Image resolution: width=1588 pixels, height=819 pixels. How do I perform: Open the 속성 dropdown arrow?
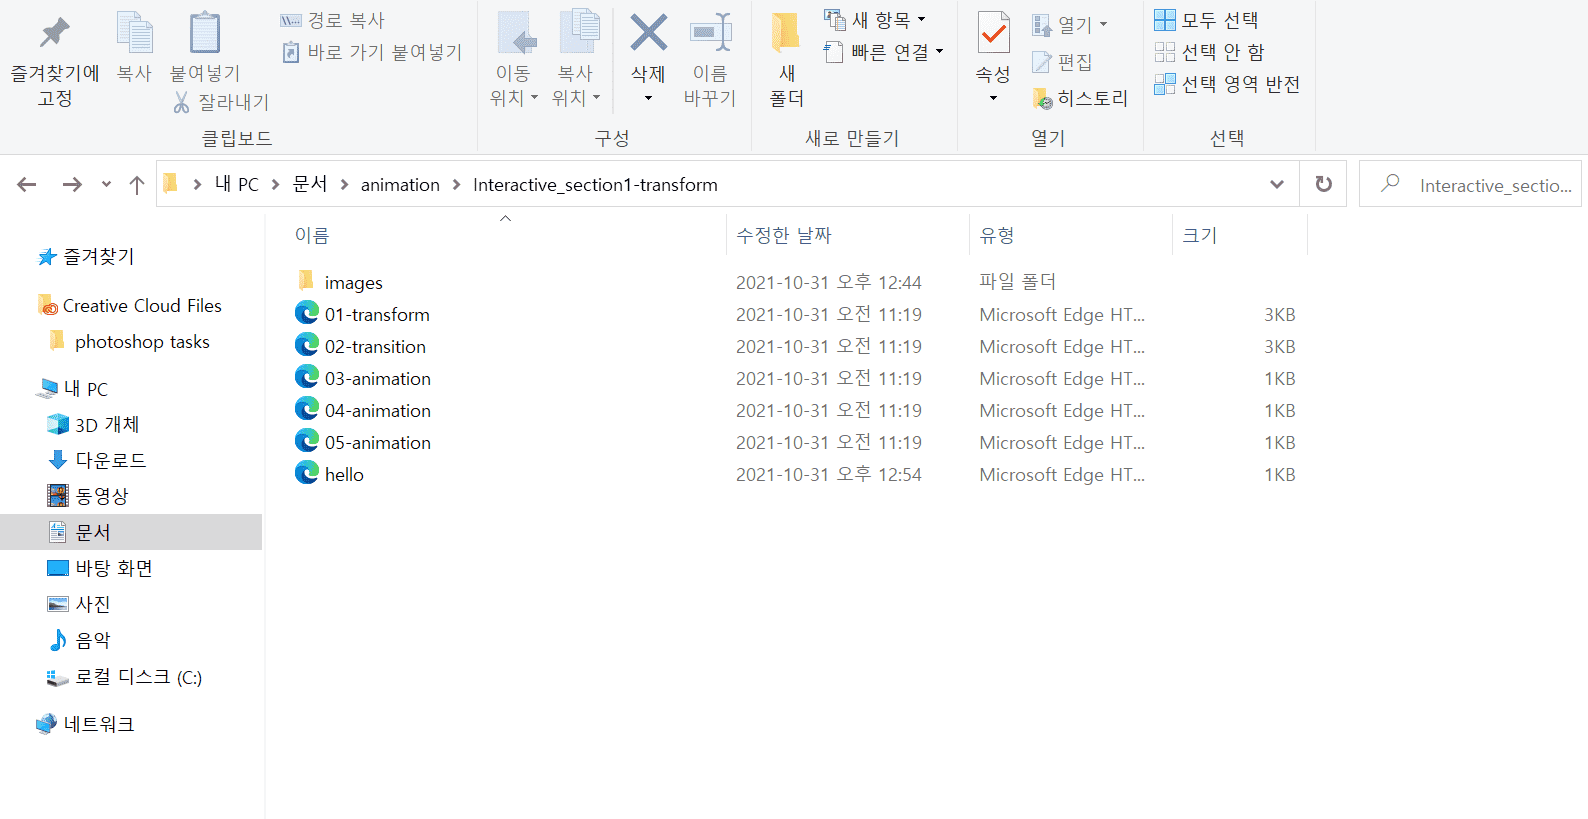[x=993, y=98]
